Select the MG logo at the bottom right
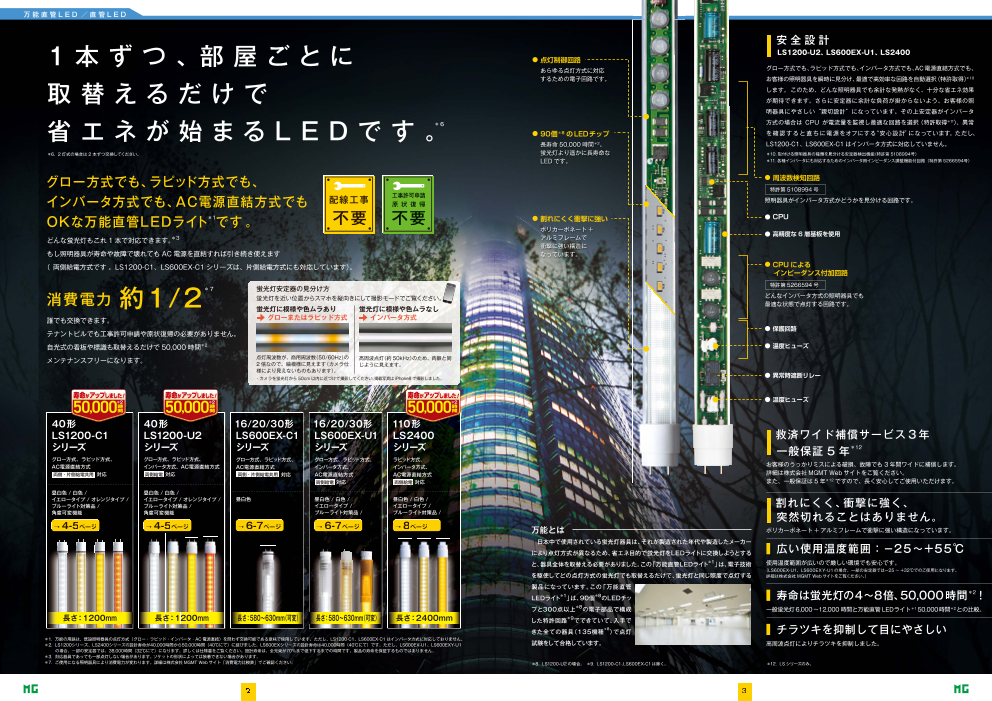992x701 pixels. 963,688
